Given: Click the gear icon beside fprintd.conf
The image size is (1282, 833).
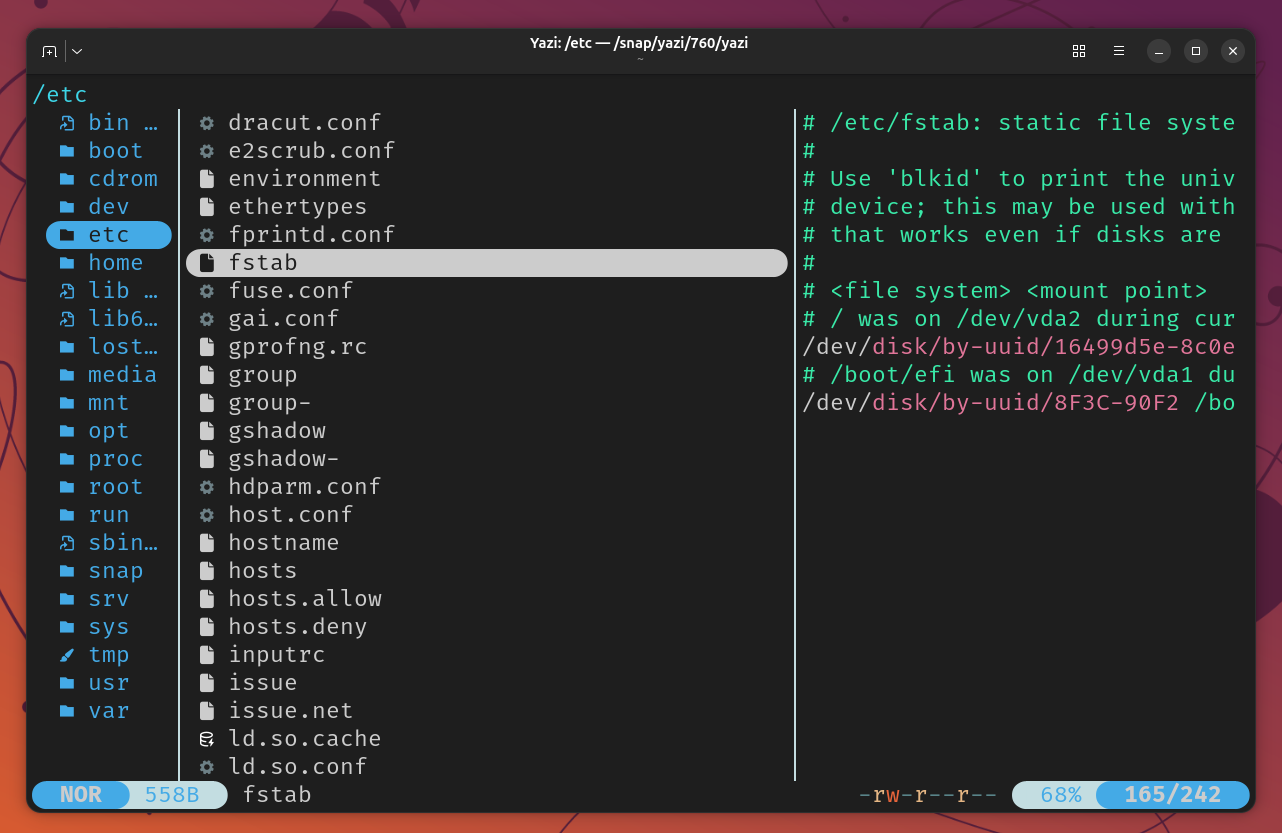Looking at the screenshot, I should [207, 235].
